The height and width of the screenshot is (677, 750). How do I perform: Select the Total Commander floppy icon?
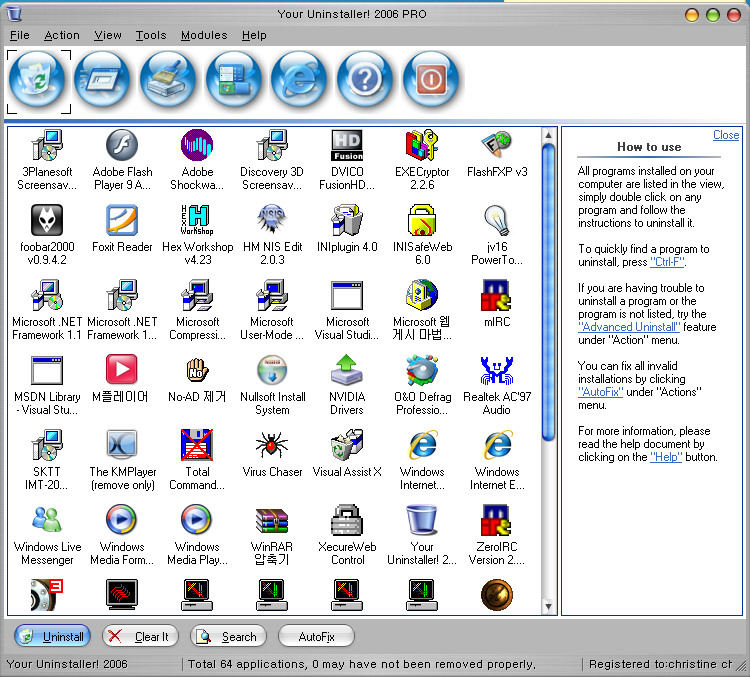coord(197,445)
